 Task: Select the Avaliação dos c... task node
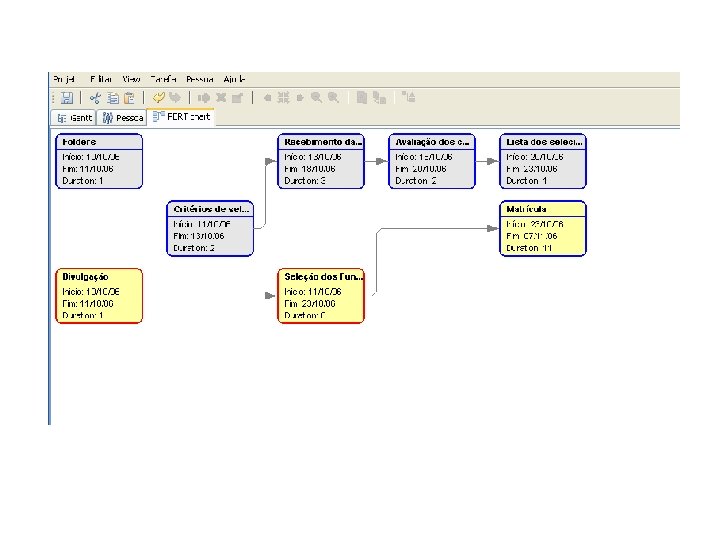coord(432,161)
